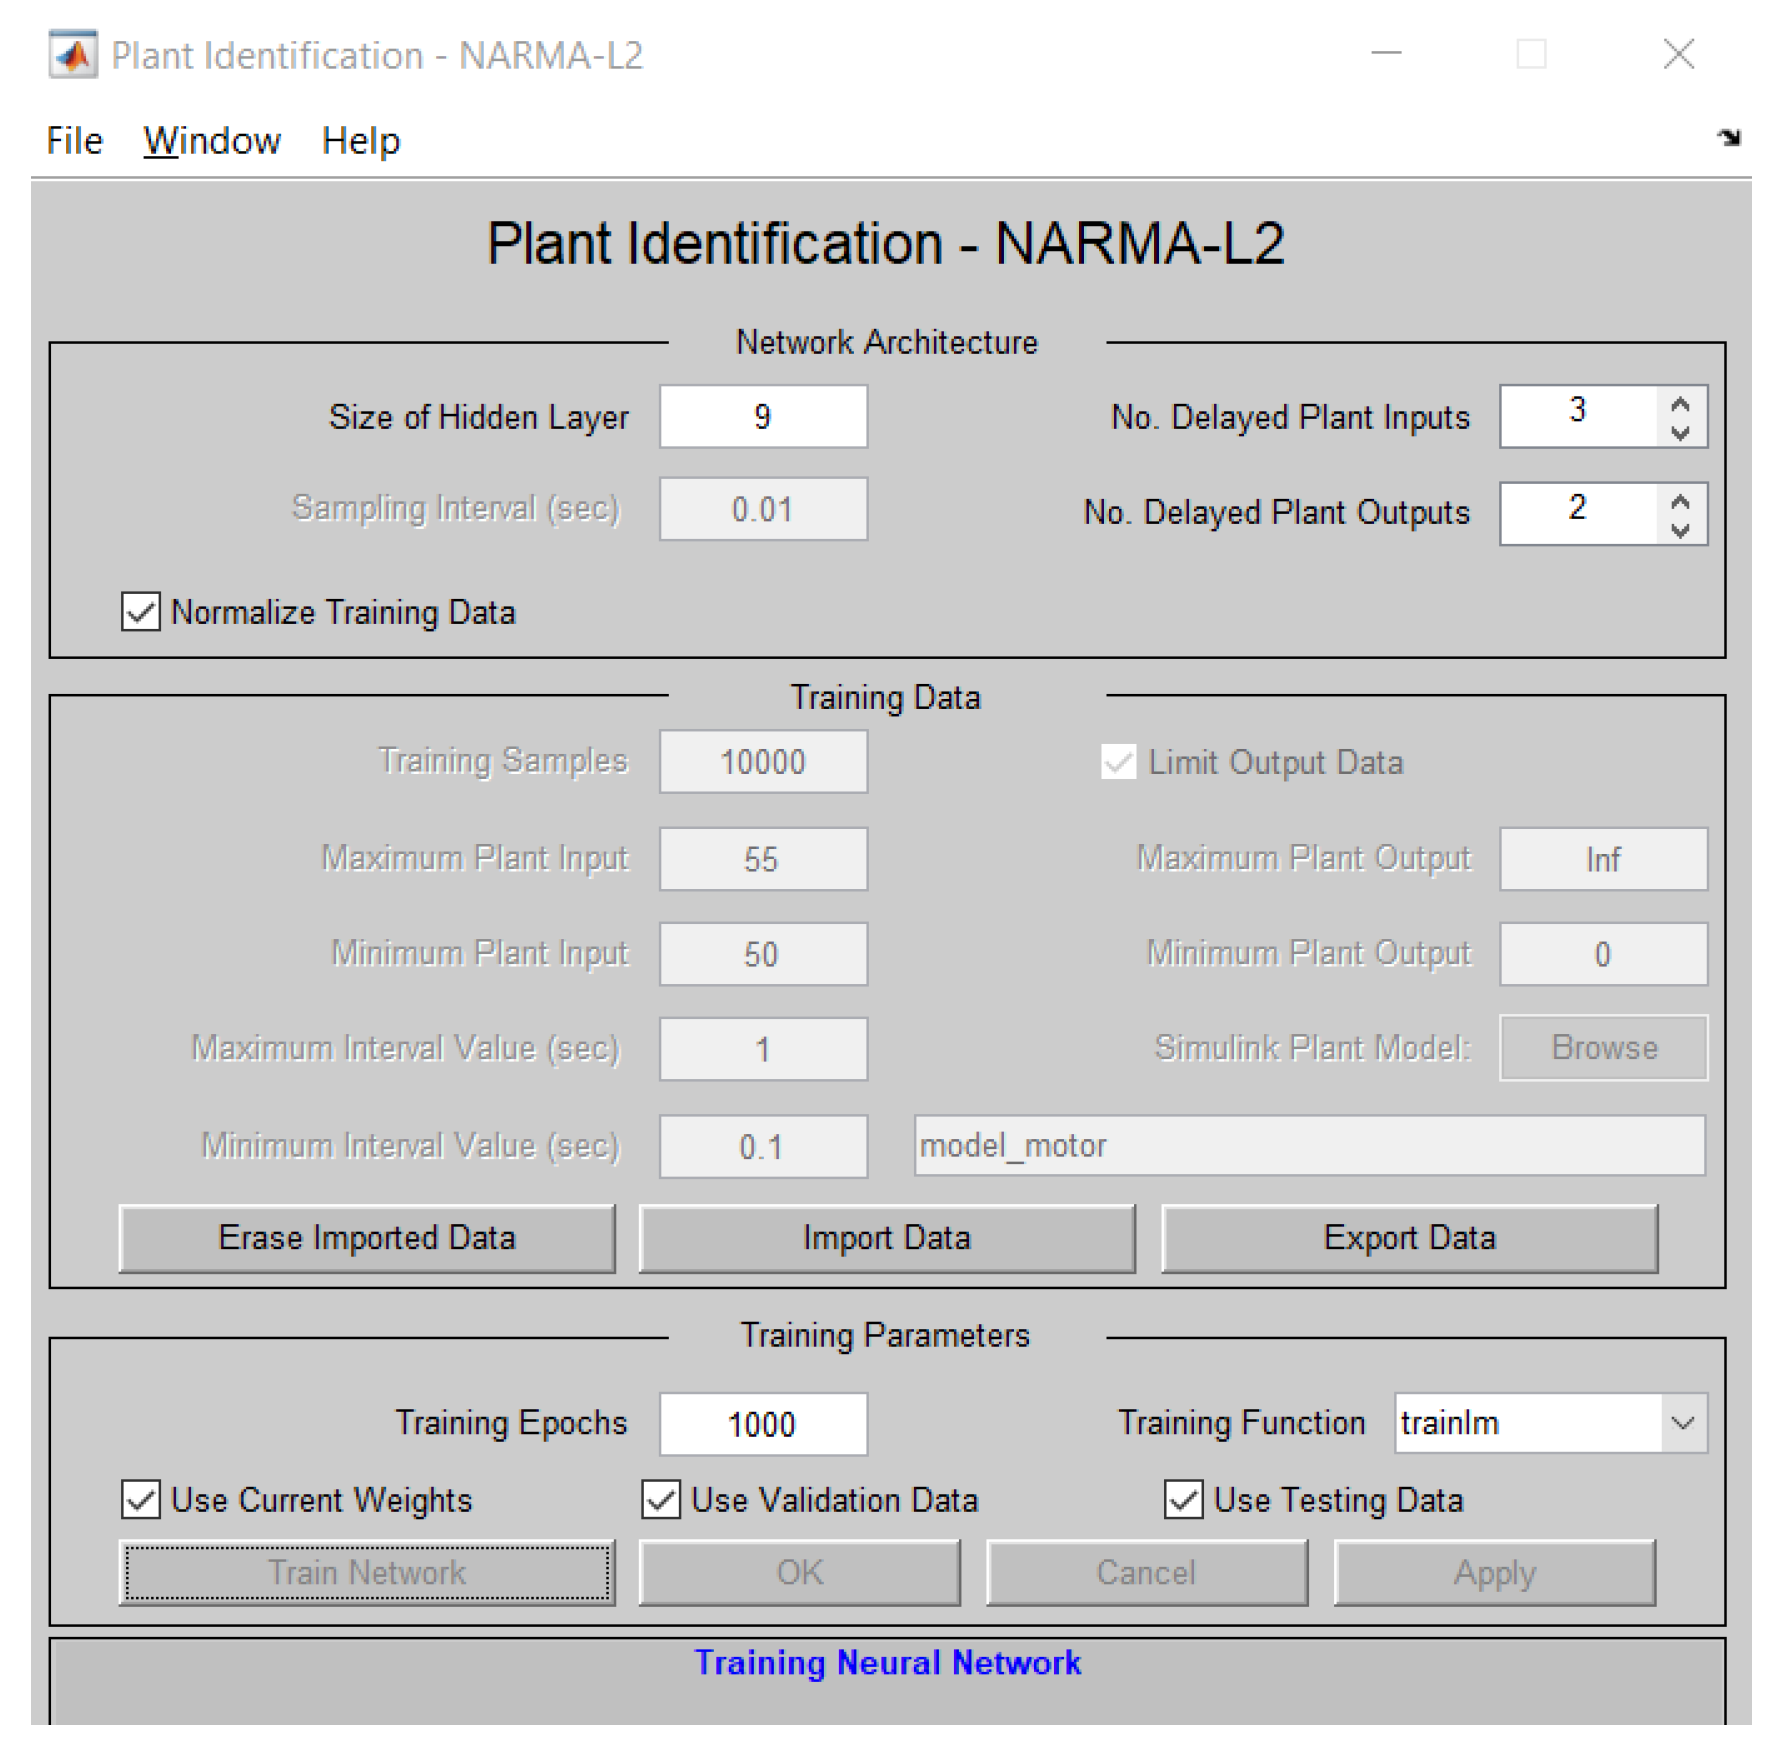Click the Training Neural Network status text
This screenshot has height=1752, width=1774.
[888, 1662]
